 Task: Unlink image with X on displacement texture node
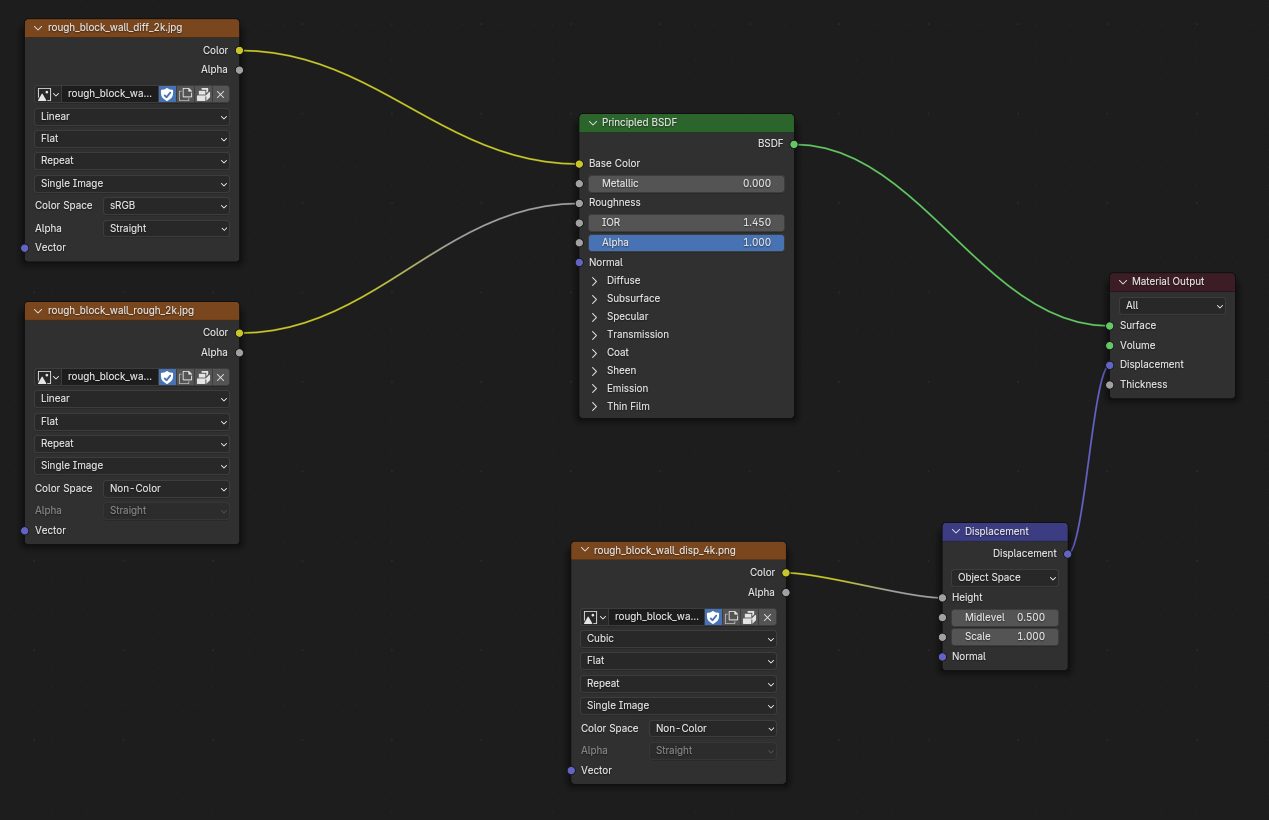[767, 618]
